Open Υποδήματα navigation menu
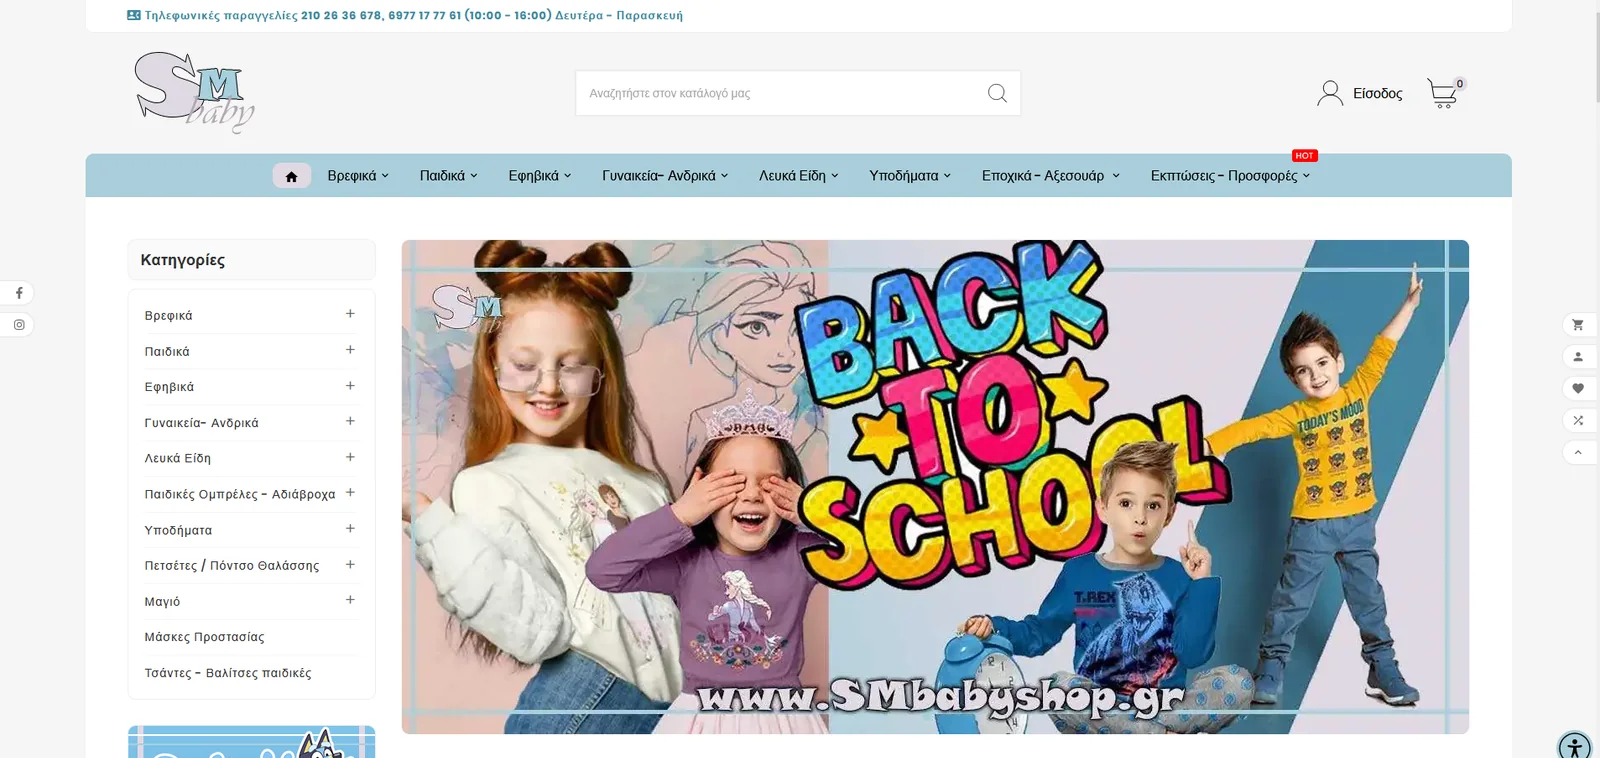Image resolution: width=1600 pixels, height=758 pixels. click(x=910, y=176)
